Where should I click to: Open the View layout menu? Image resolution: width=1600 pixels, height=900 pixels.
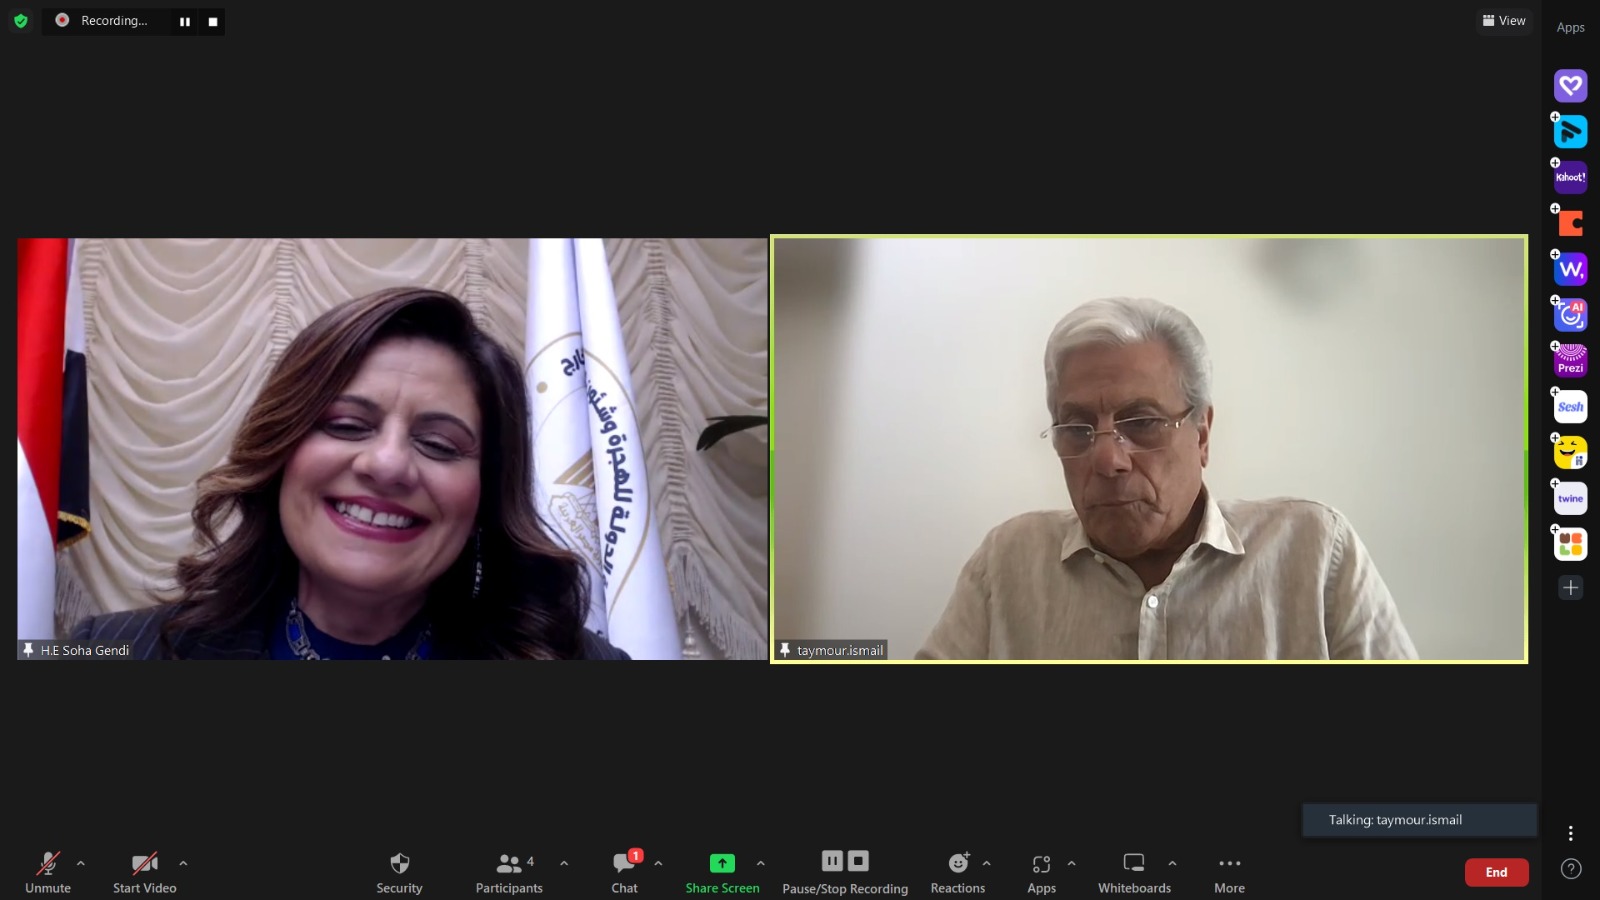(1504, 21)
